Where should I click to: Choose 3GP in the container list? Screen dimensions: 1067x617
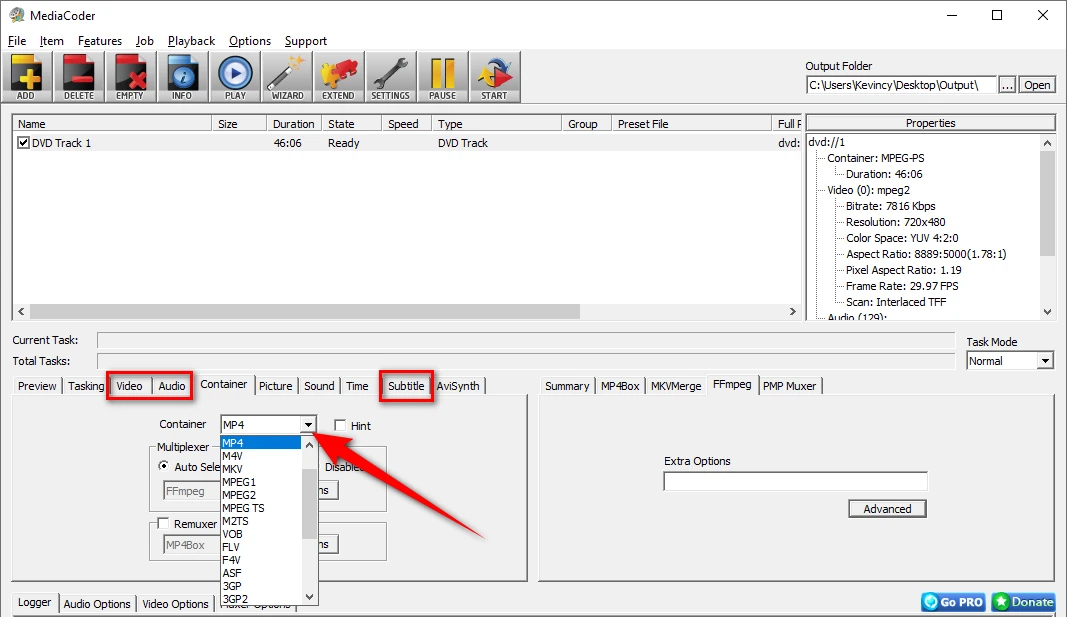pyautogui.click(x=261, y=586)
